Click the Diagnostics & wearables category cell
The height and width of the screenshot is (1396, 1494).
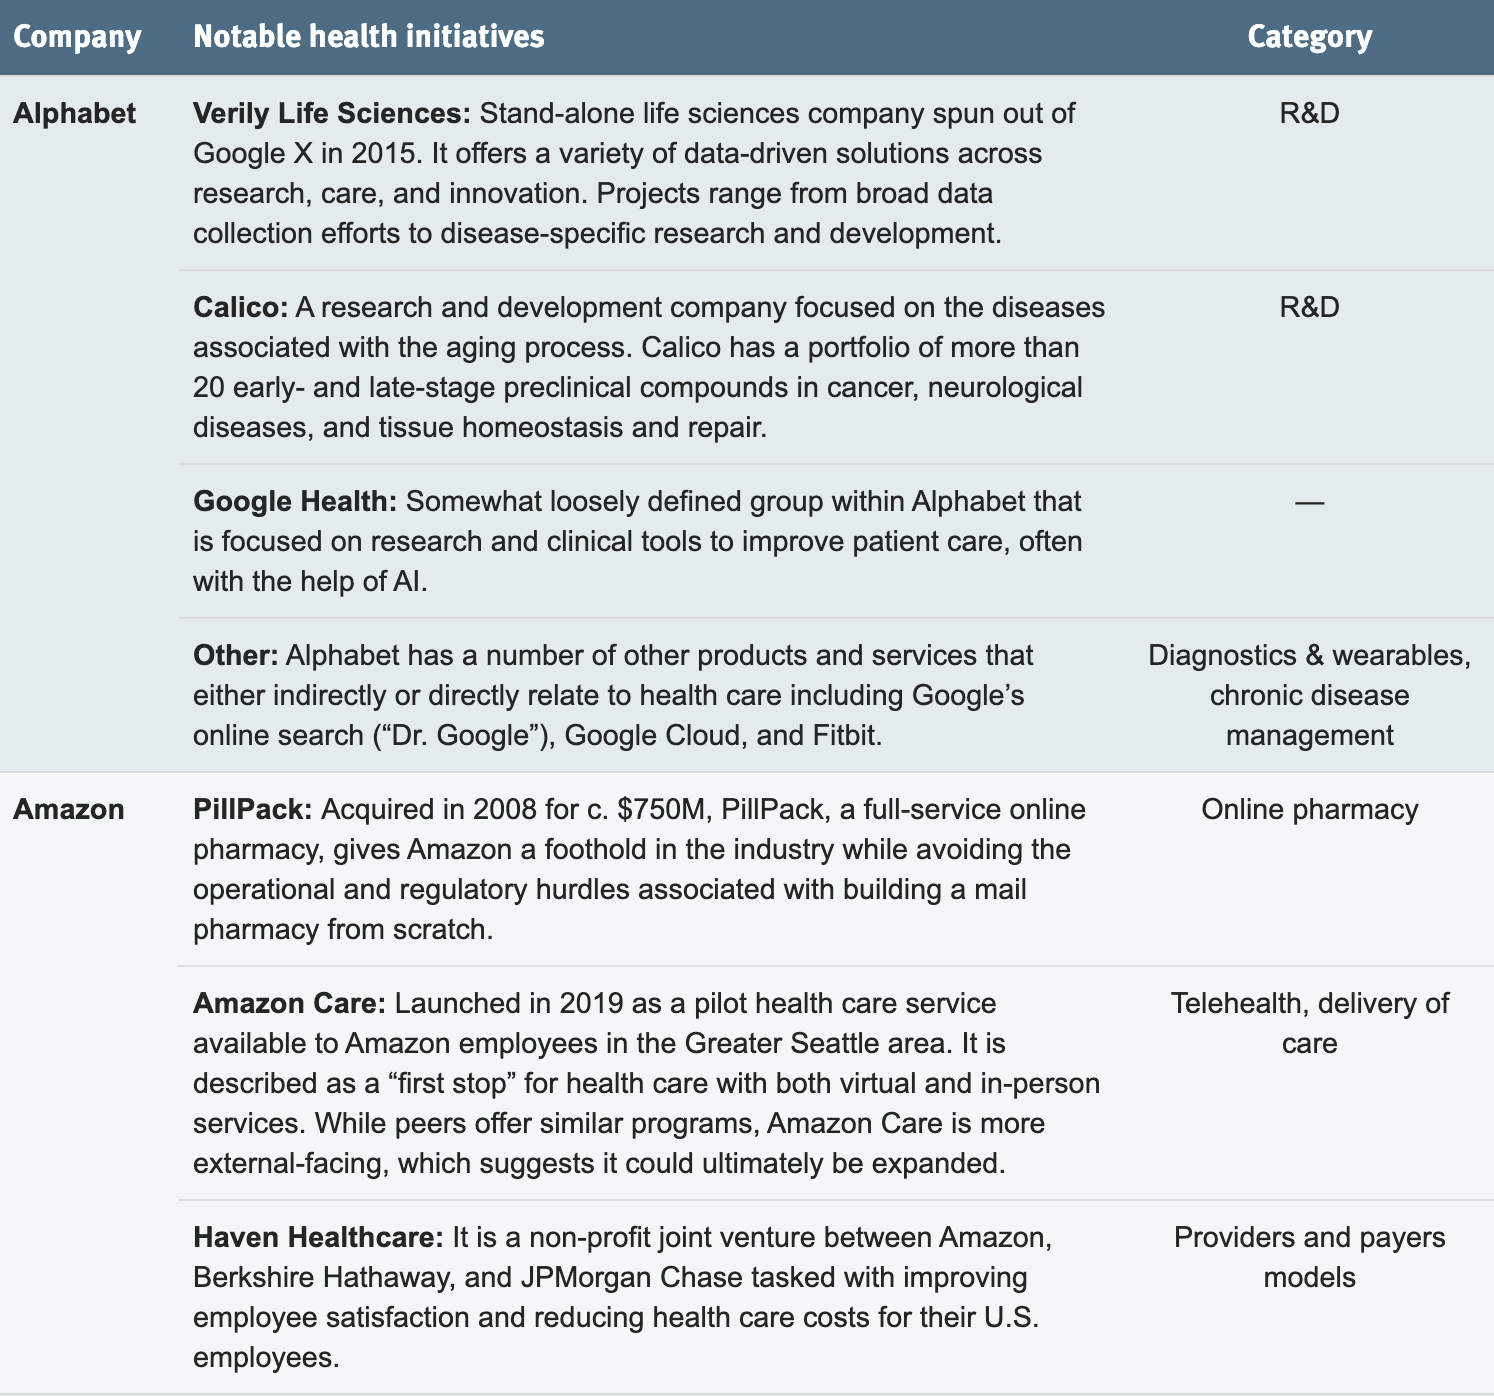pos(1309,695)
